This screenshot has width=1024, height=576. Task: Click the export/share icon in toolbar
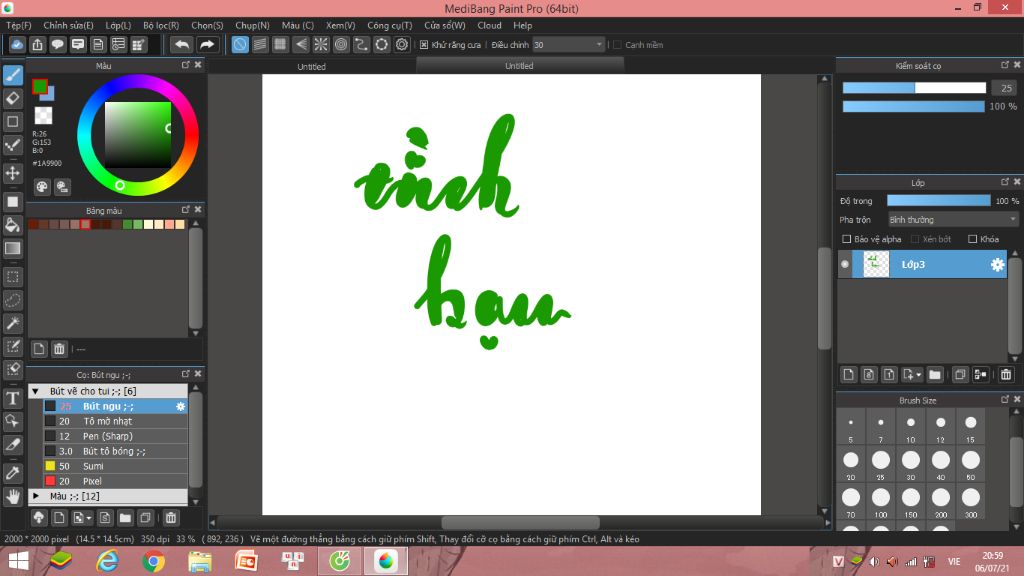pos(37,44)
